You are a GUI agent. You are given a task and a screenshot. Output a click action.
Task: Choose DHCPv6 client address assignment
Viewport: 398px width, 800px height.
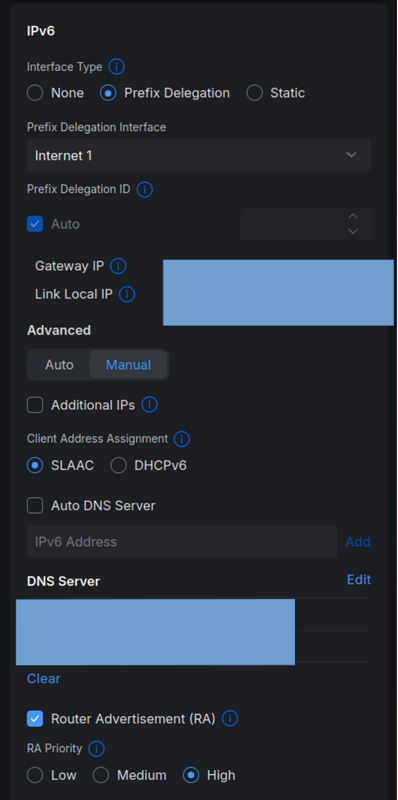118,465
